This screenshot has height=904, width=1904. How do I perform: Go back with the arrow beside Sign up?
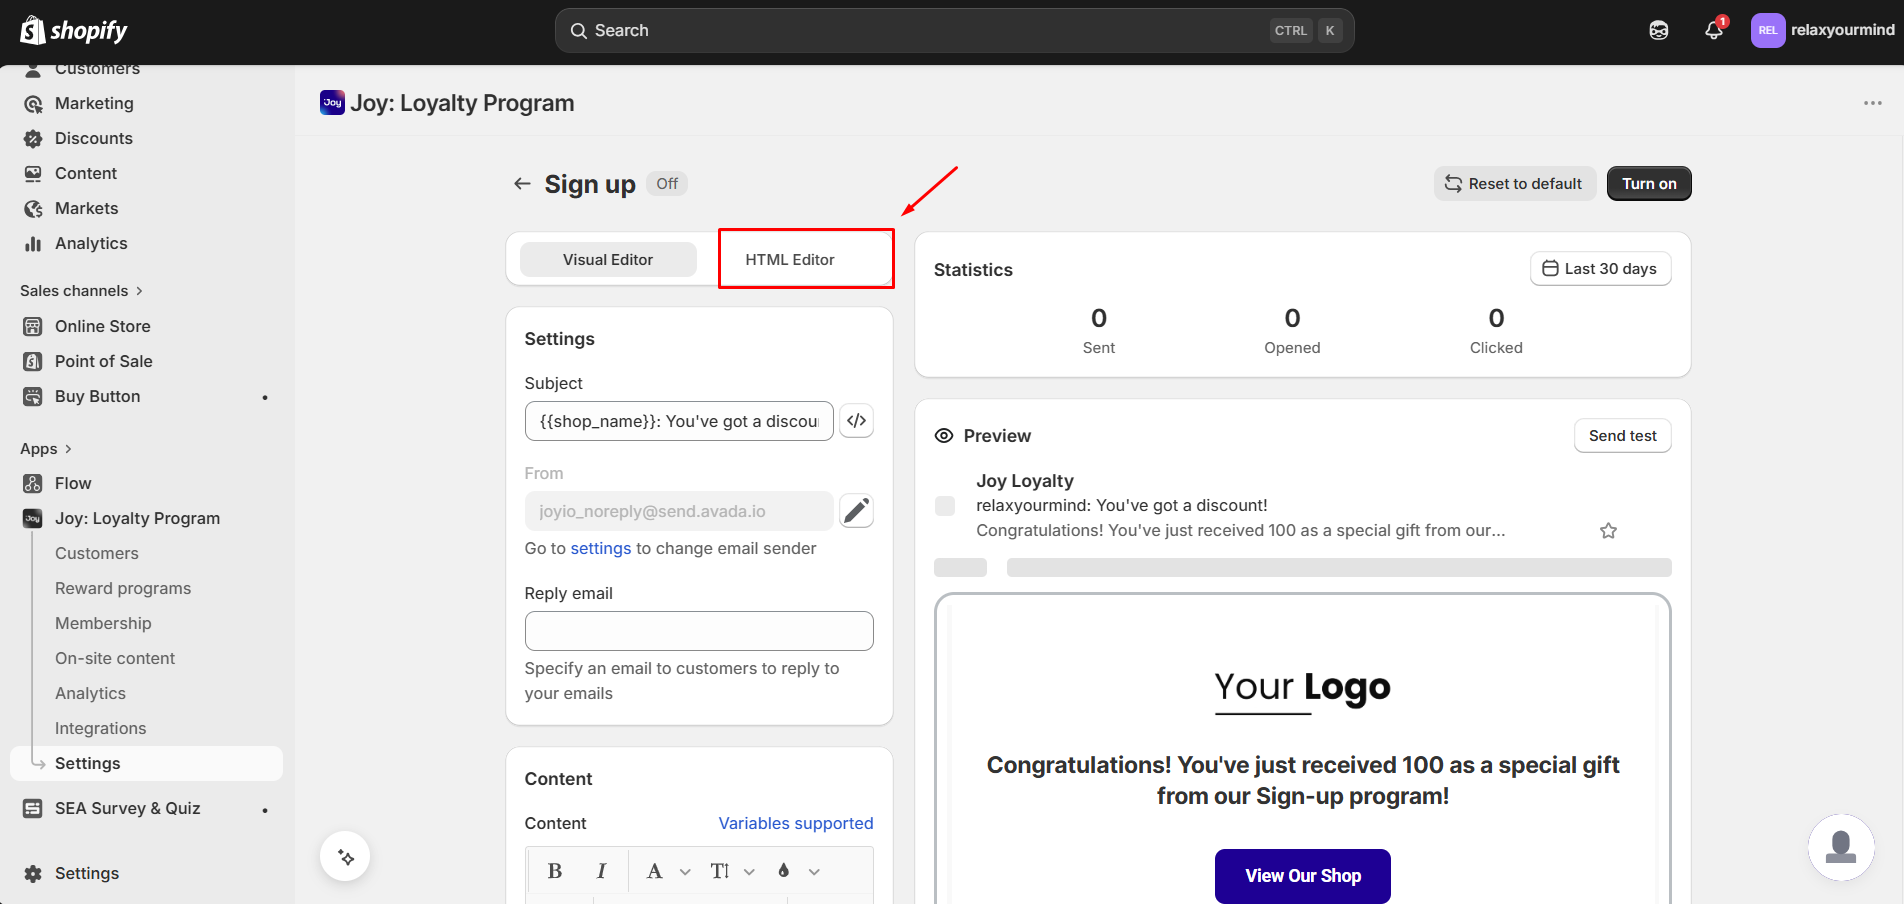click(x=522, y=184)
